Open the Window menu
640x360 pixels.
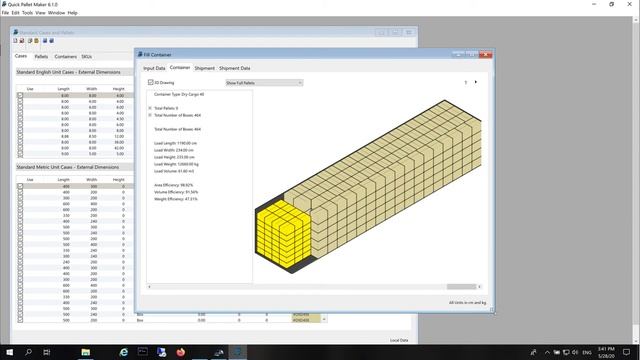click(x=56, y=13)
